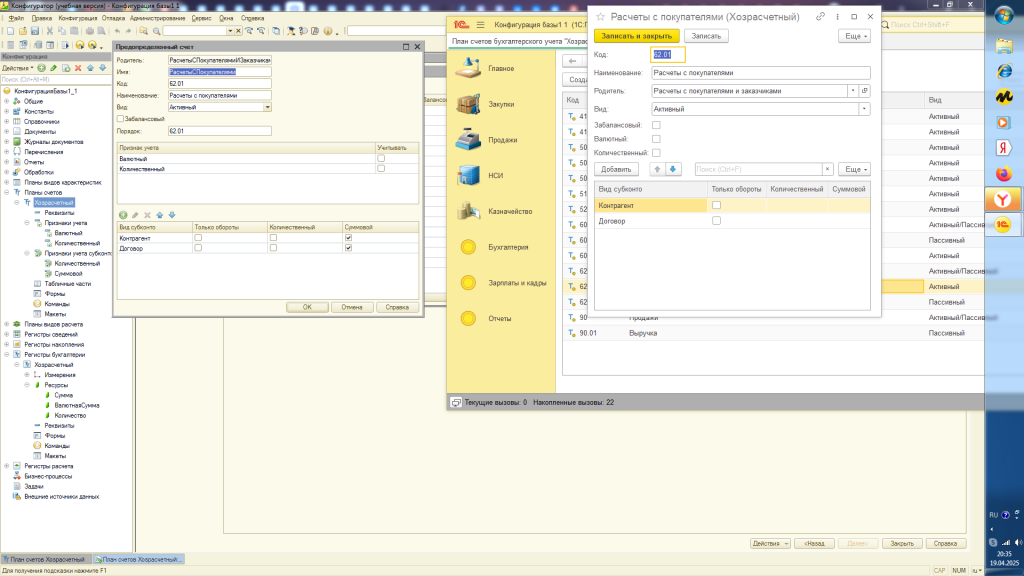
Task: Edit subconto pencil icon in Предопределенный счет
Action: tap(135, 215)
